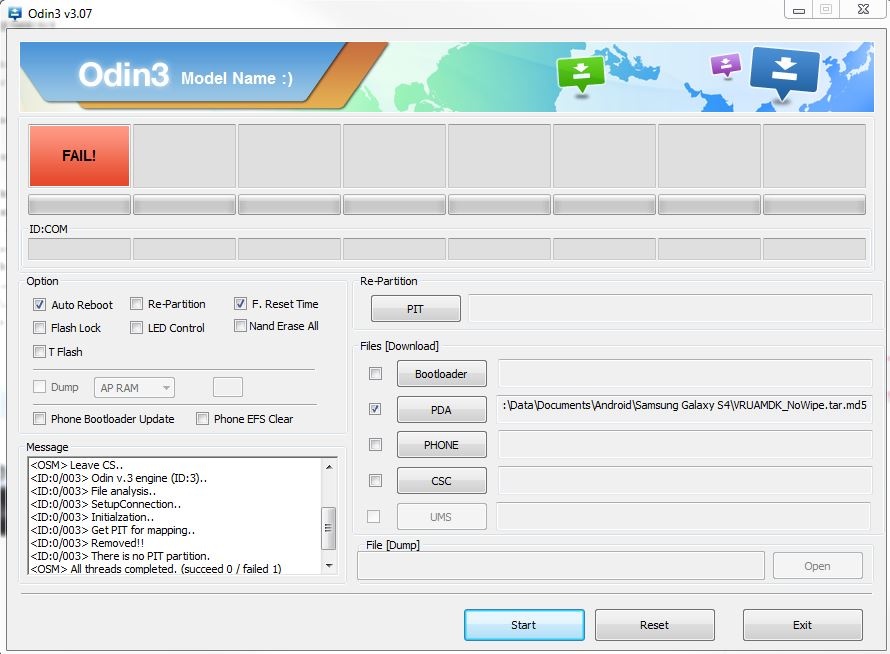
Task: Click the first progress bar under FAIL!
Action: coord(79,204)
